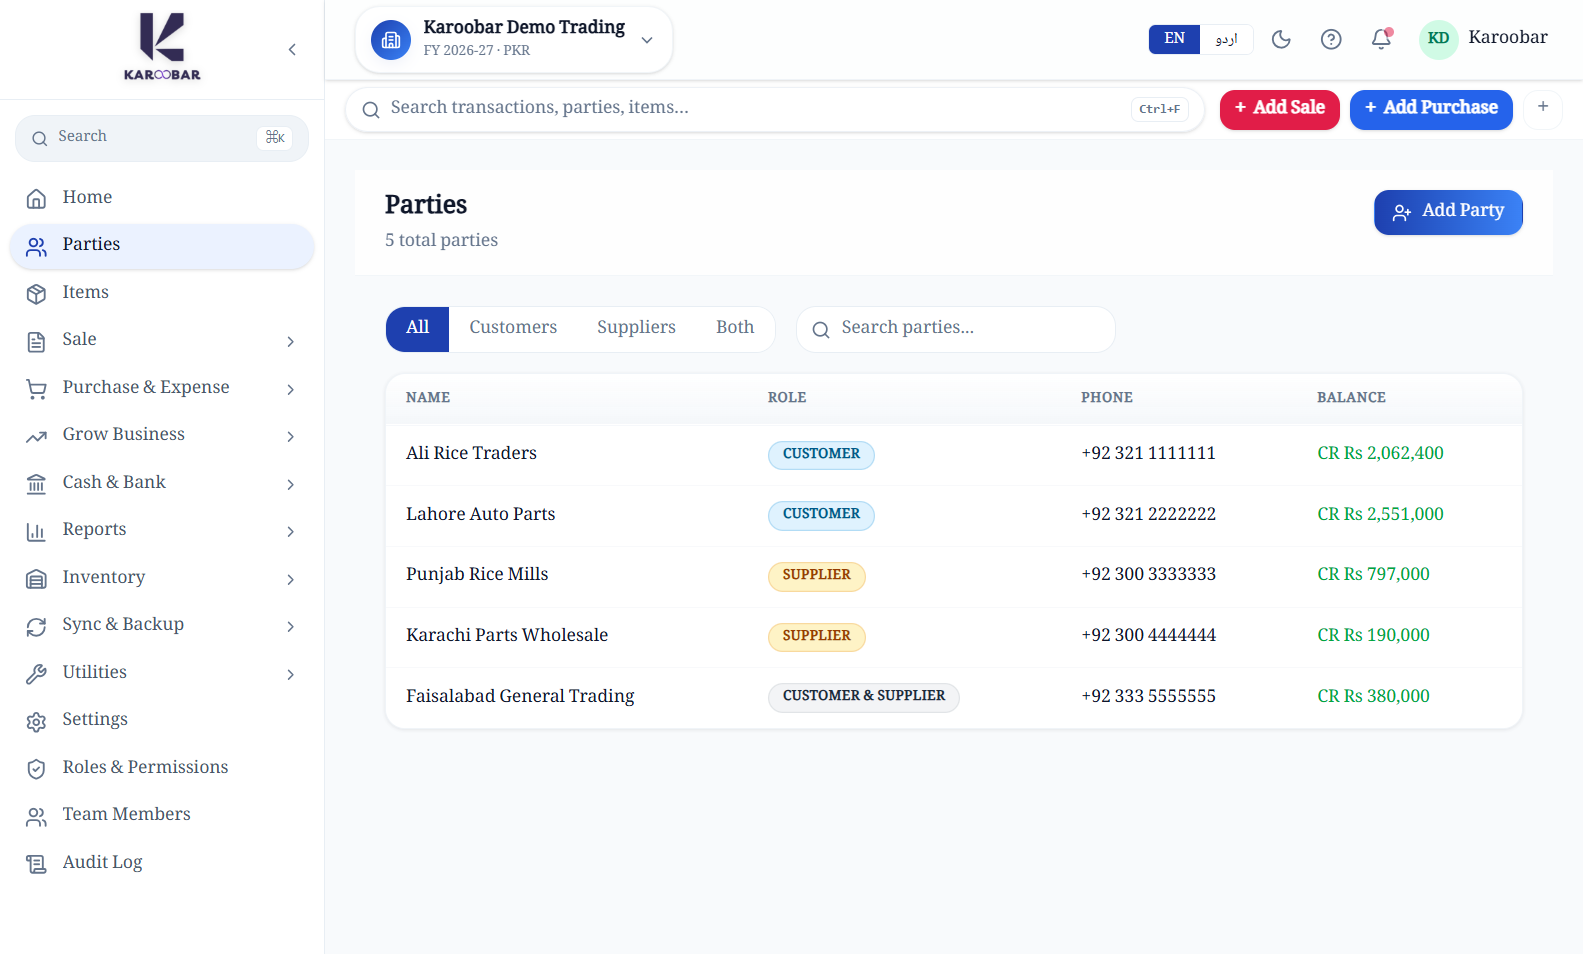1583x954 pixels.
Task: Click the Home icon in sidebar
Action: (x=37, y=198)
